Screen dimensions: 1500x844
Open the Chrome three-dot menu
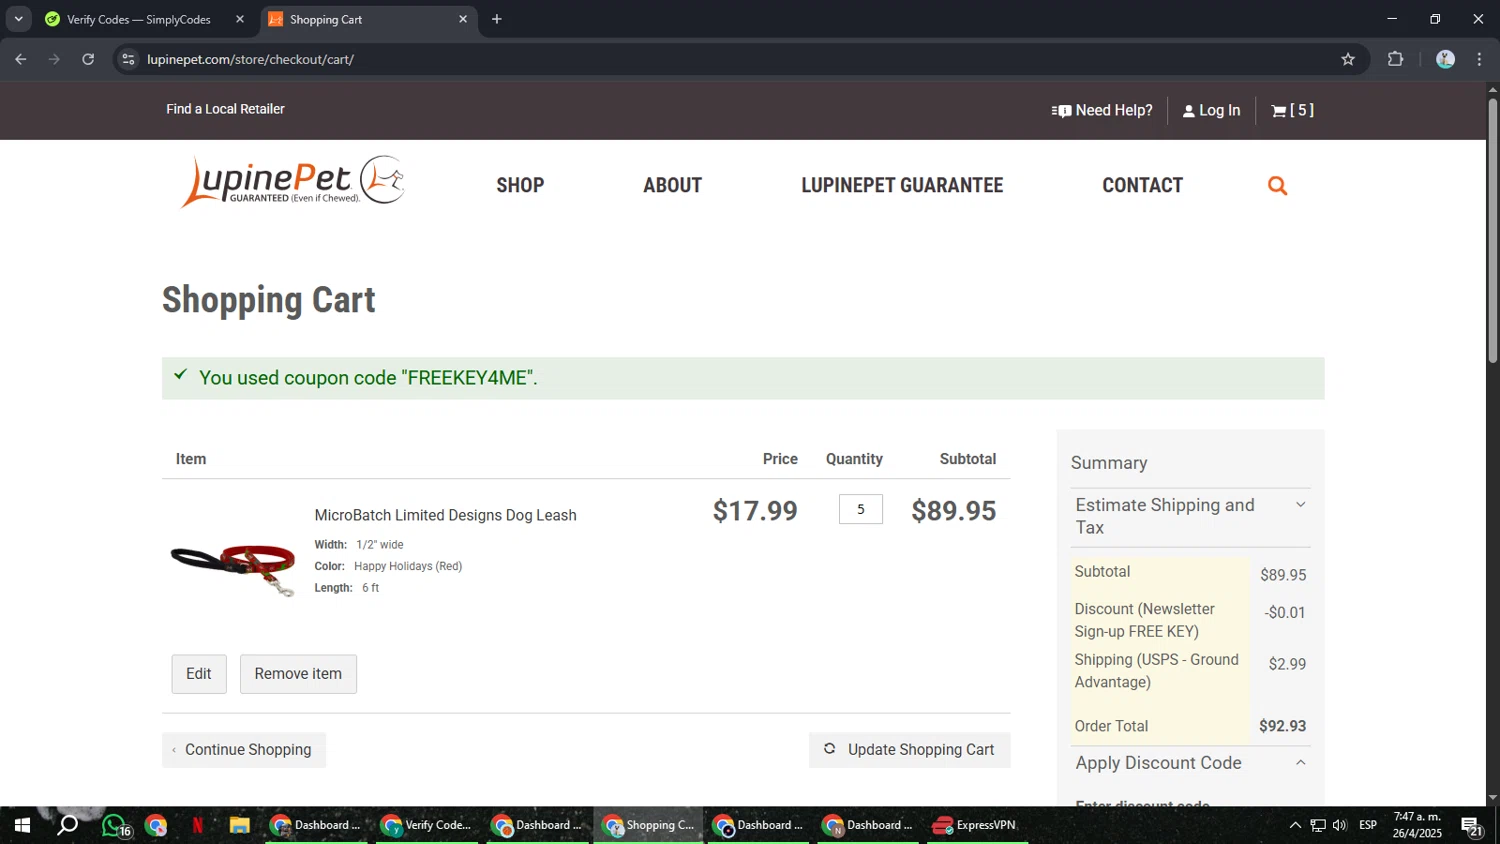(1480, 59)
